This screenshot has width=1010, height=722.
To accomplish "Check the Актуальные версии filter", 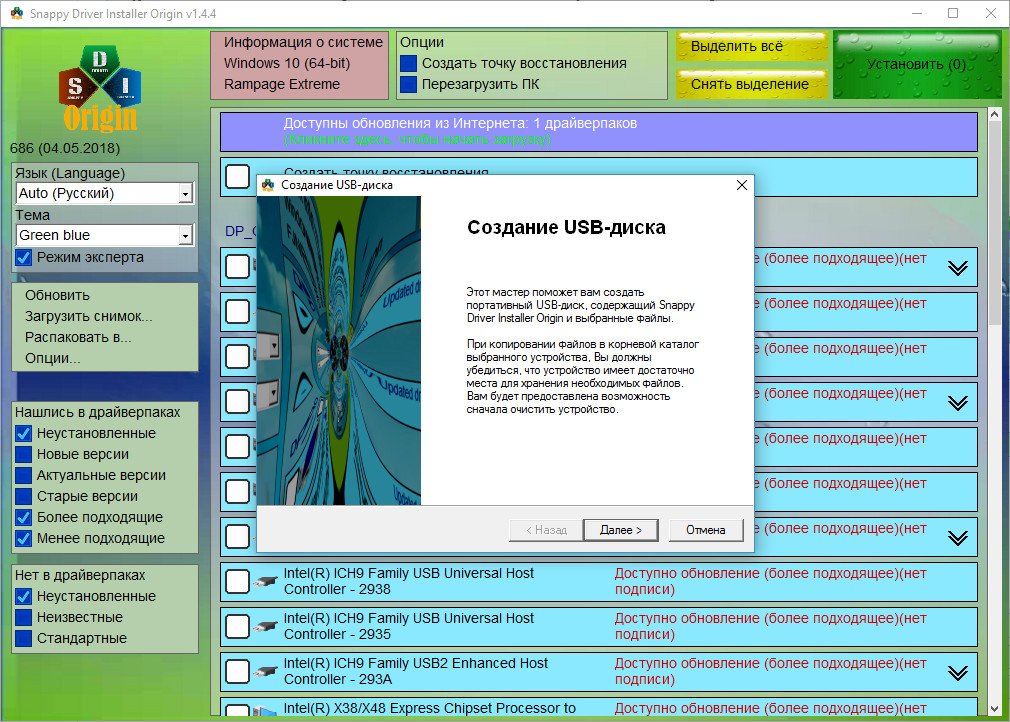I will (x=24, y=475).
